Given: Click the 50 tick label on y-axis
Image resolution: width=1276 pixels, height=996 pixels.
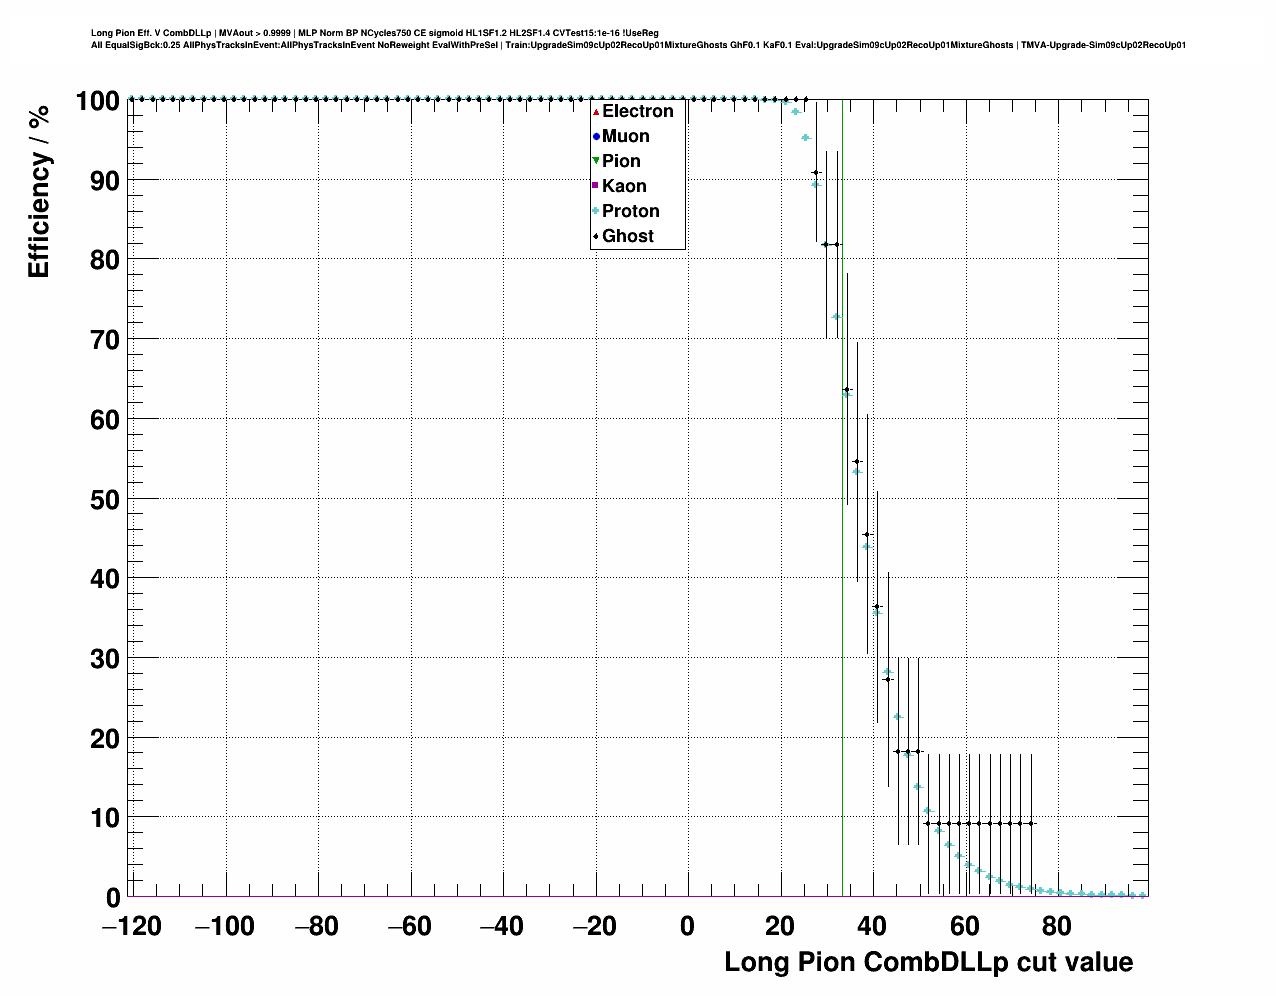Looking at the screenshot, I should coord(105,500).
